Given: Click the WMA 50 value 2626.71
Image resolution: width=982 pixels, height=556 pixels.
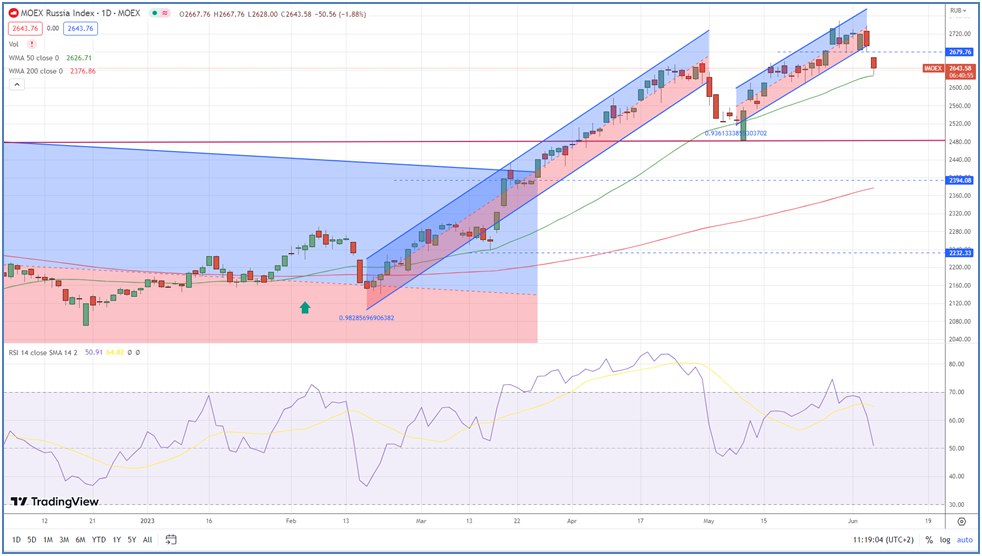Looking at the screenshot, I should point(79,58).
